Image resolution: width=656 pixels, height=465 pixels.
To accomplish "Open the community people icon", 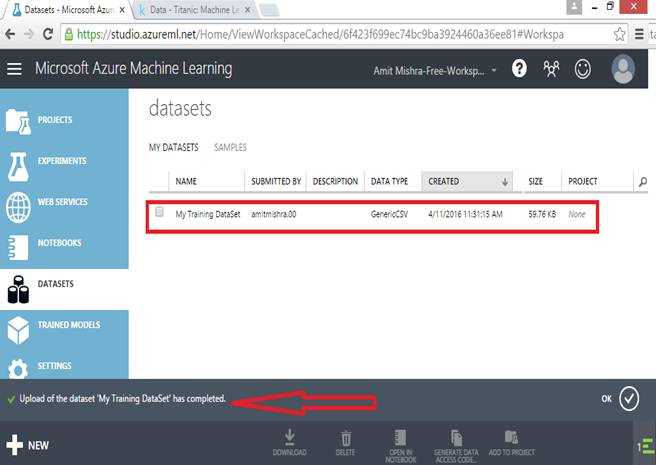I will point(551,69).
